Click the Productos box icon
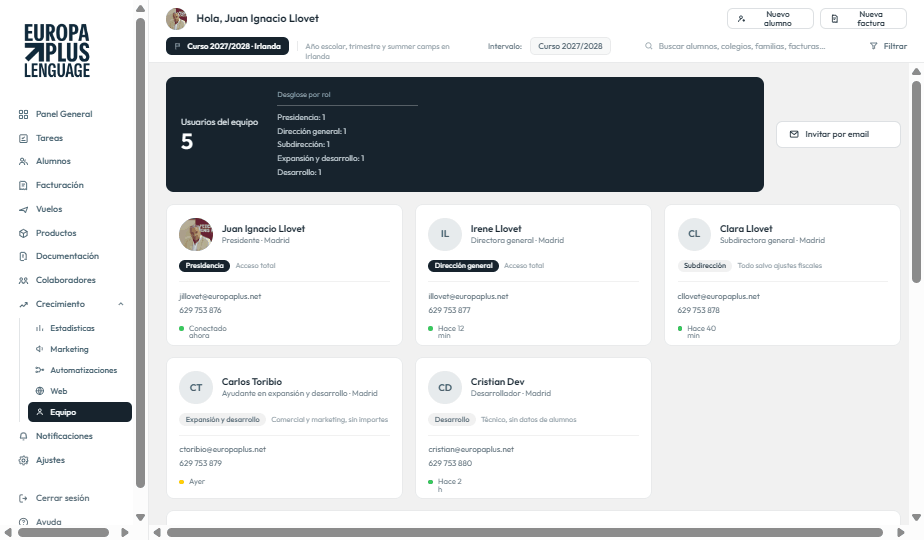 coord(24,233)
